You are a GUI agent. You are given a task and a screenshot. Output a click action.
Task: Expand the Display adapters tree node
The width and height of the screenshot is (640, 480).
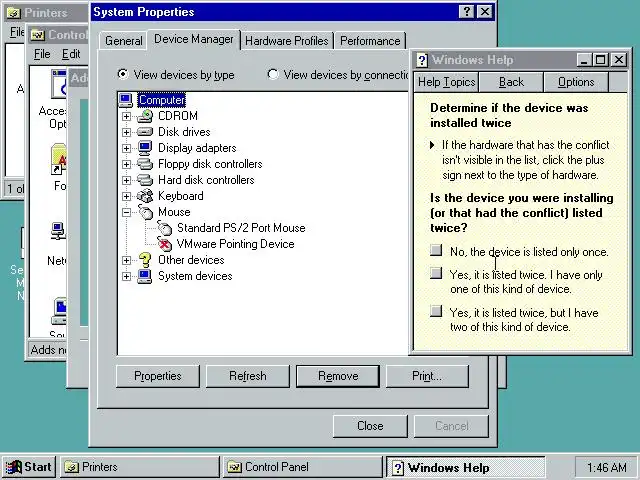(127, 148)
